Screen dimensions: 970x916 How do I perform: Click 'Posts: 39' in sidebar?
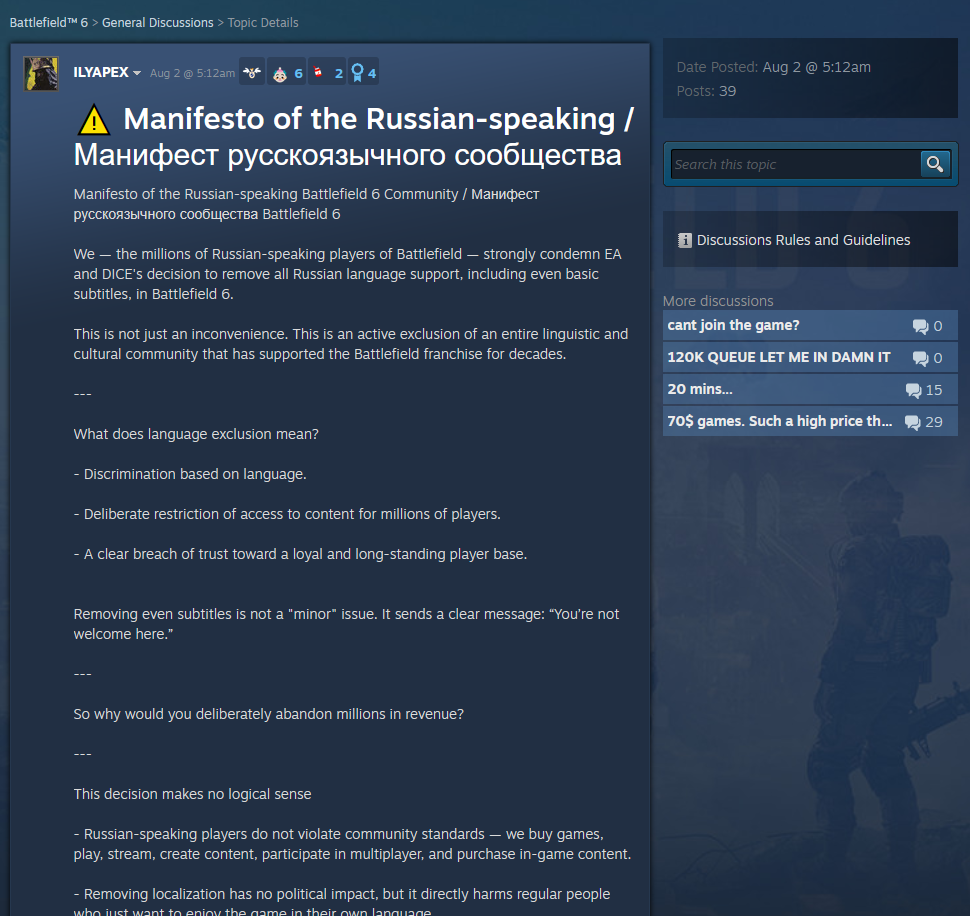point(706,91)
